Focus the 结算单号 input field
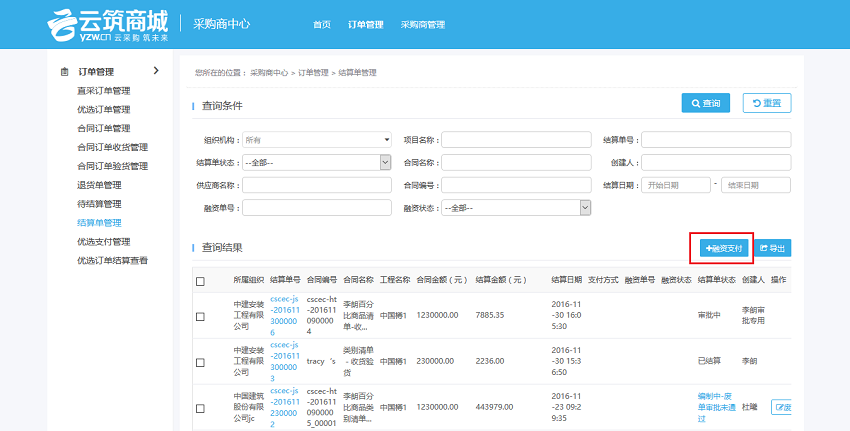The image size is (850, 431). pyautogui.click(x=716, y=140)
